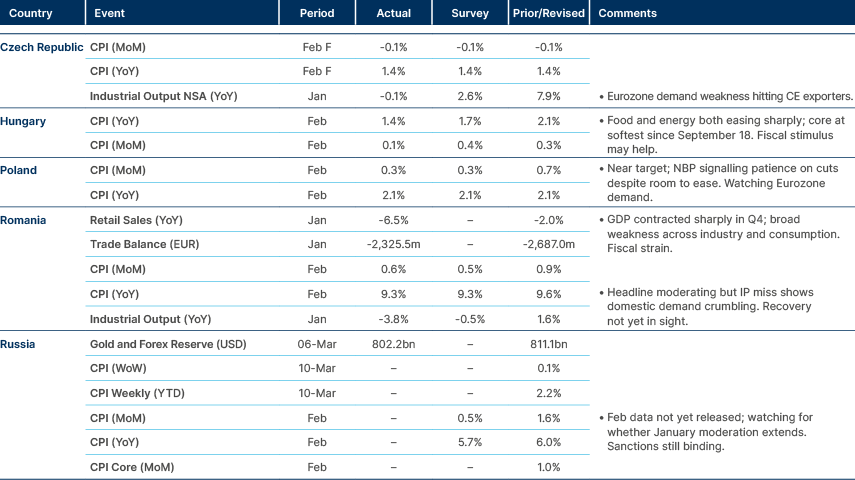Click the Headline moderating comment
The width and height of the screenshot is (855, 480).
(x=706, y=307)
